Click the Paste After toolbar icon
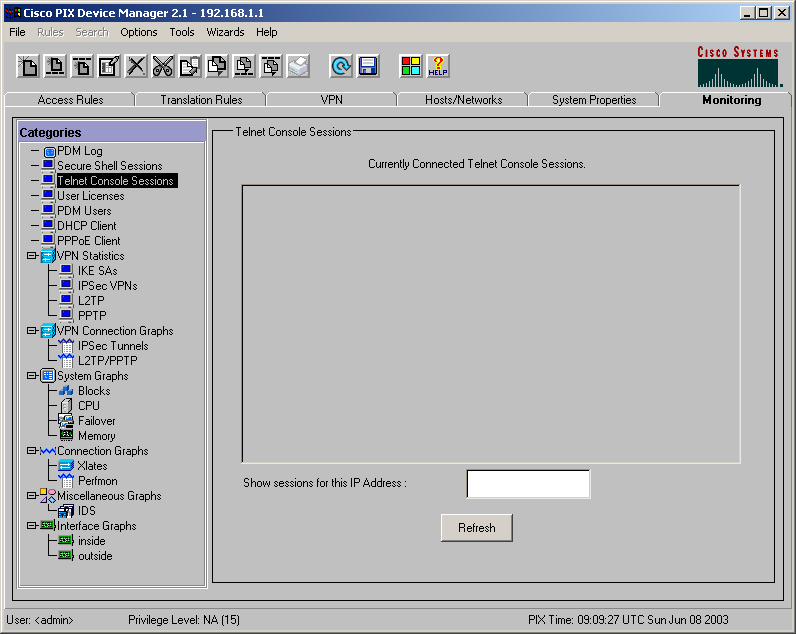796x634 pixels. coord(271,66)
